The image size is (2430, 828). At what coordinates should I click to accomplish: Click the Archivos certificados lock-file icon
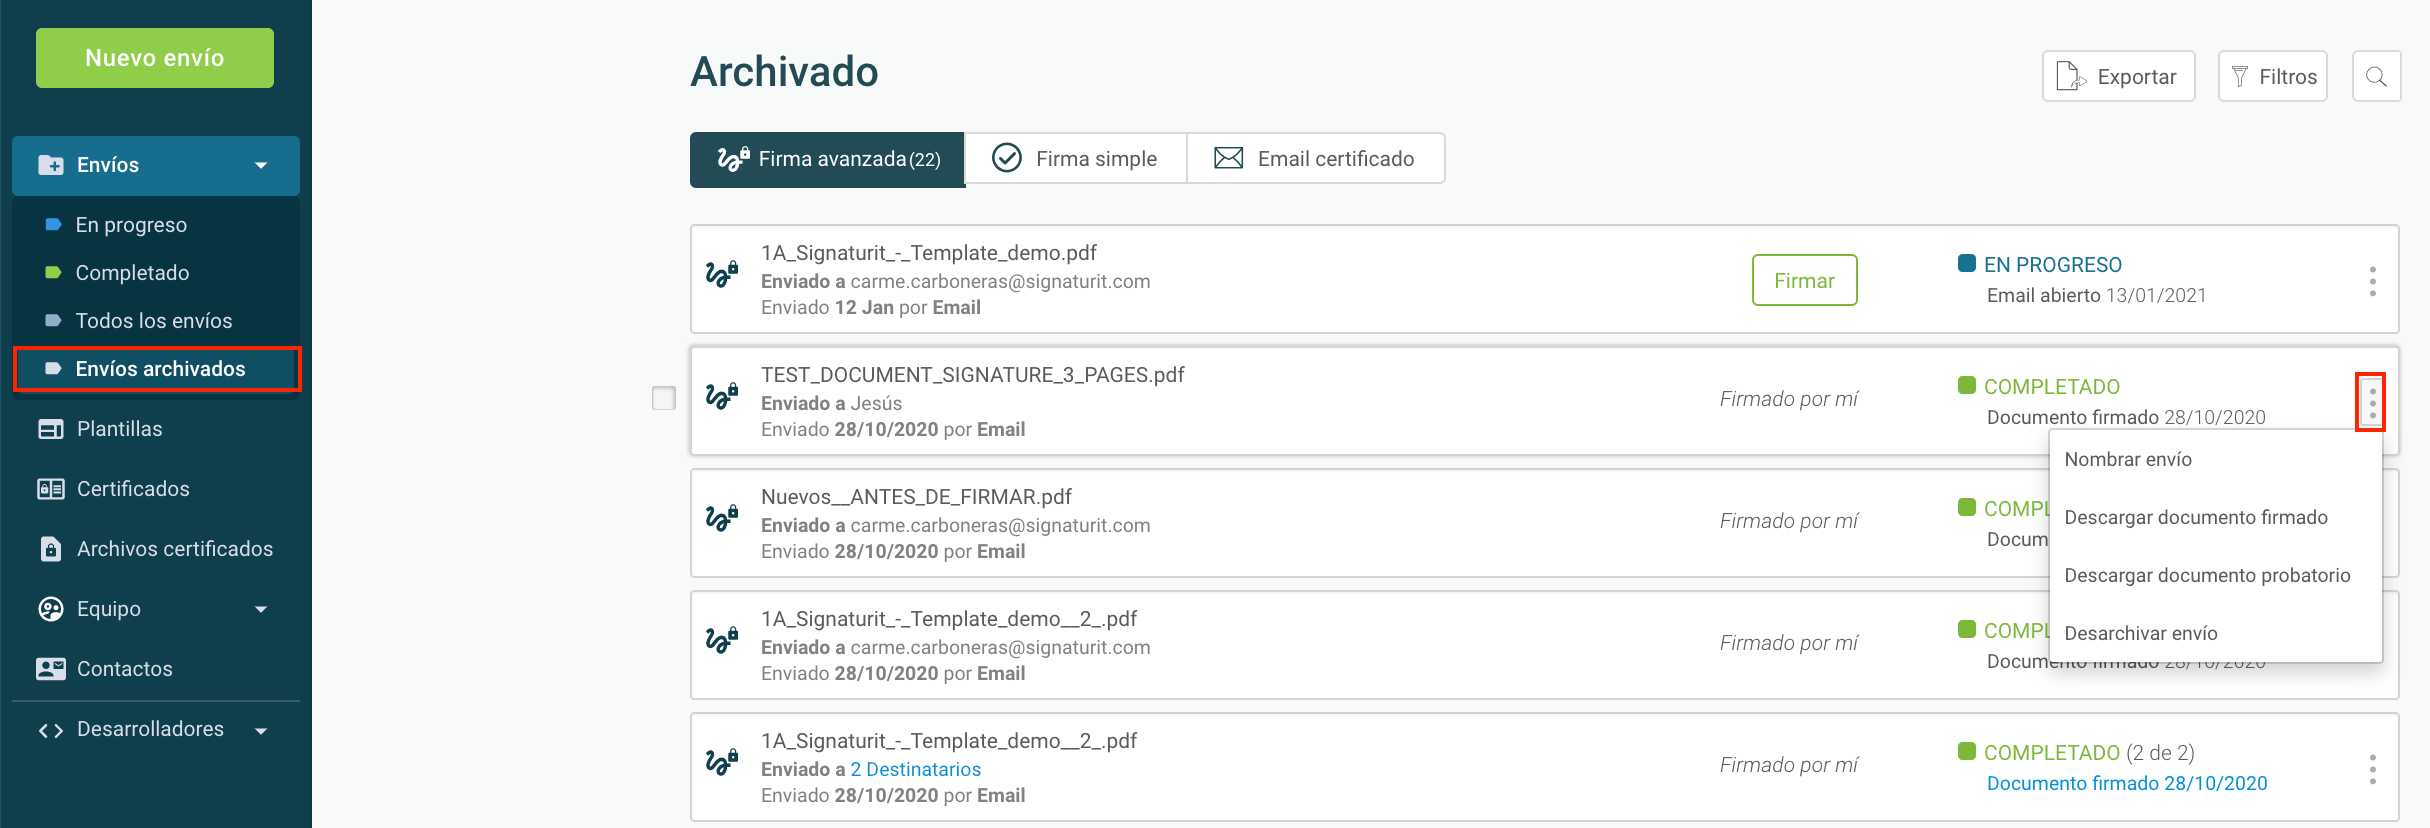(x=50, y=549)
